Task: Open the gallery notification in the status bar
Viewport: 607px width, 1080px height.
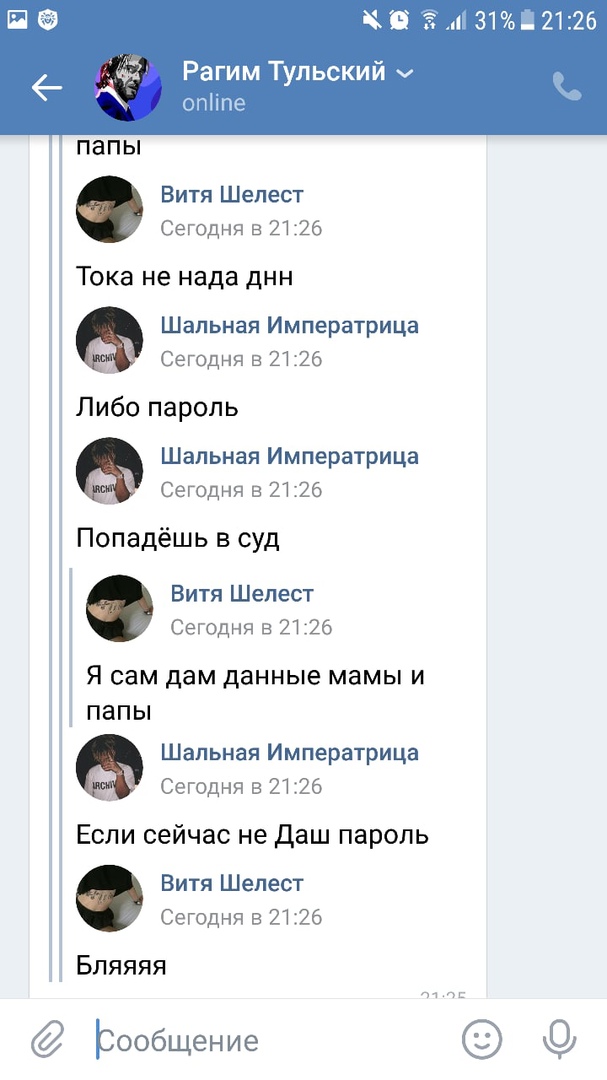Action: click(x=17, y=18)
